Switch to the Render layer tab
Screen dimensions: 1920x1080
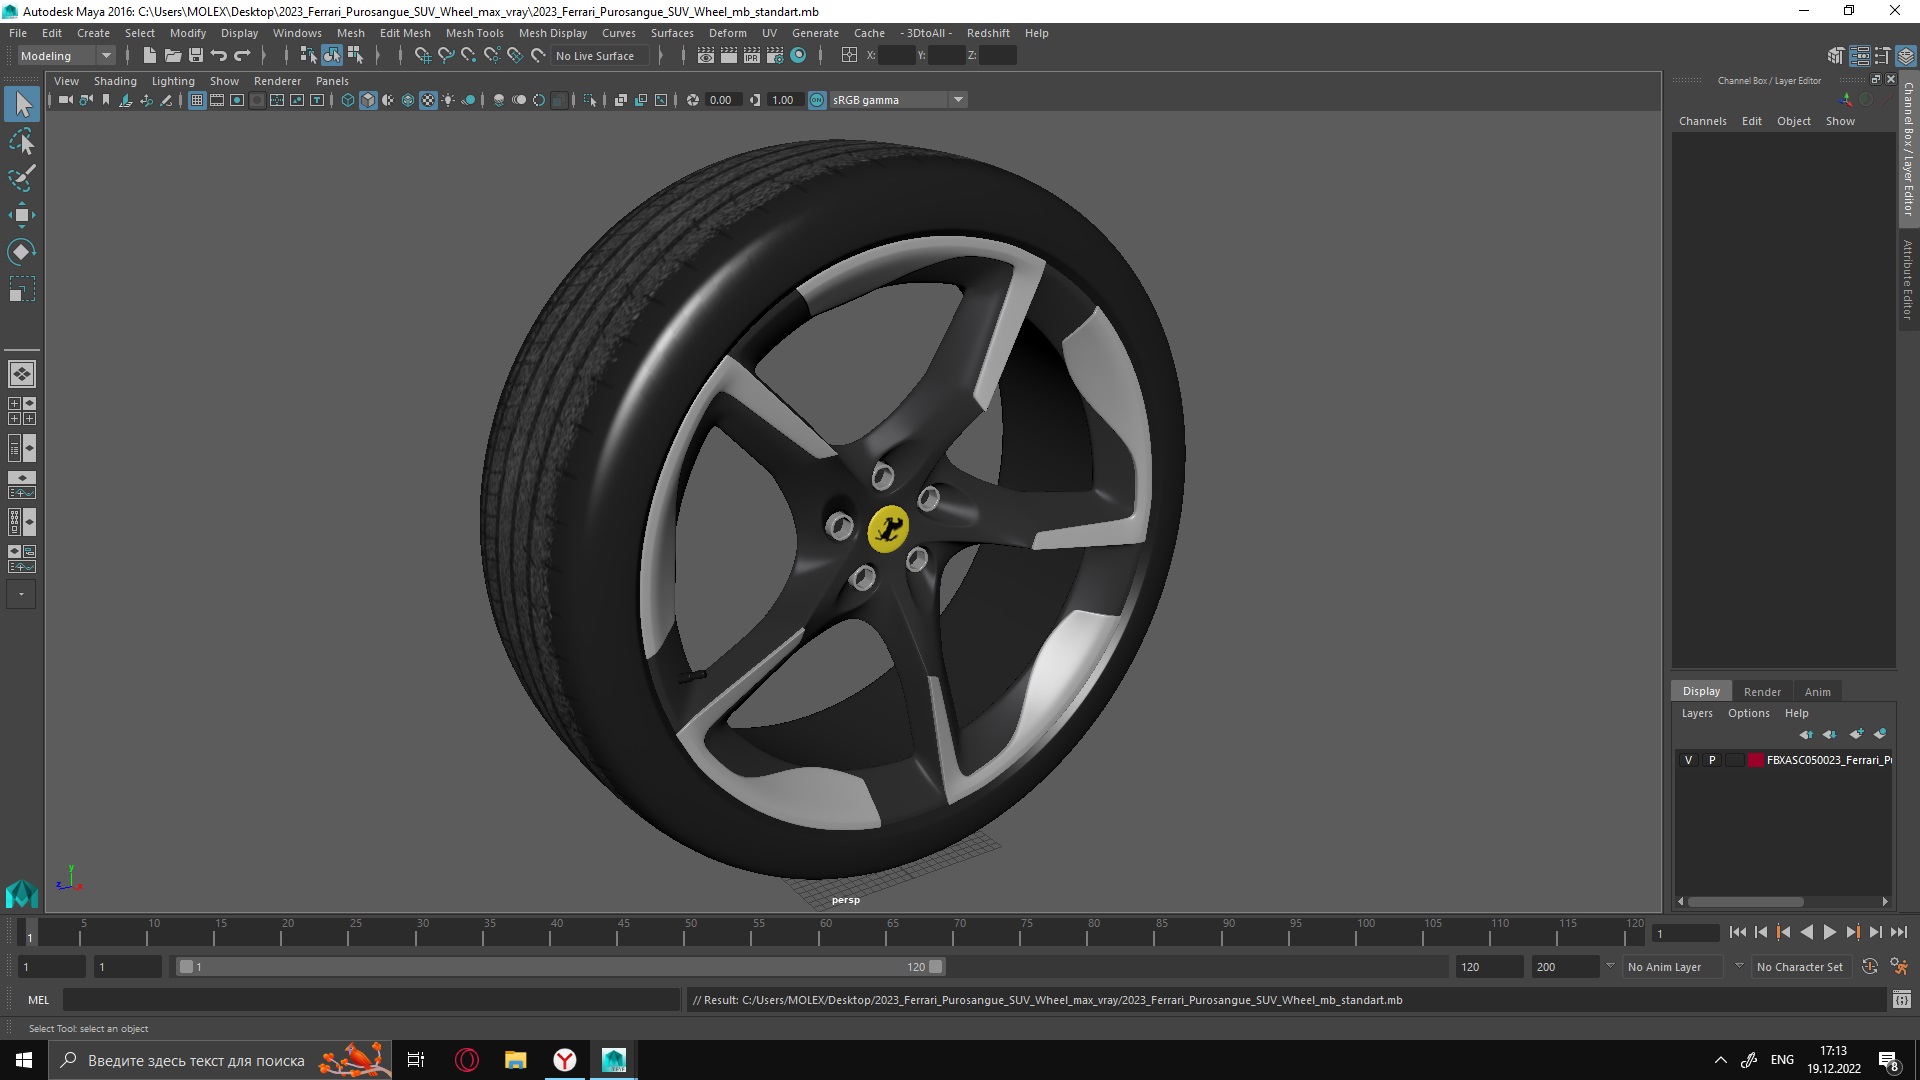pos(1762,692)
